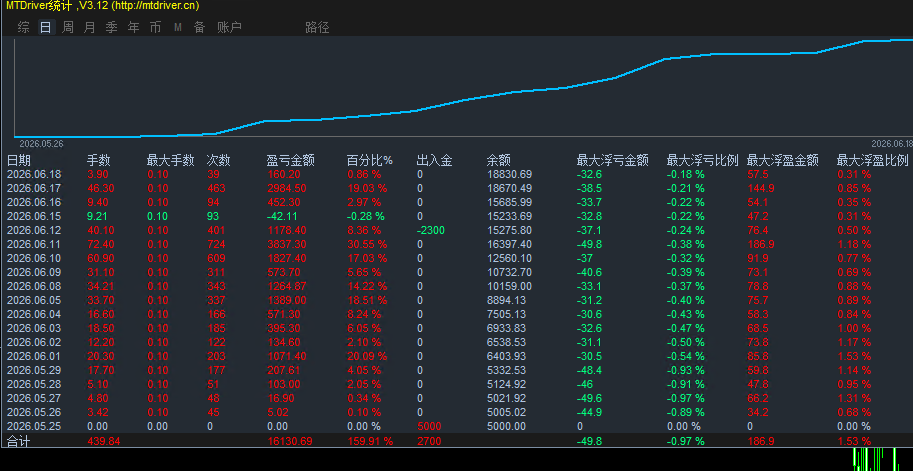
Task: Switch to the 年 yearly tab
Action: 134,27
